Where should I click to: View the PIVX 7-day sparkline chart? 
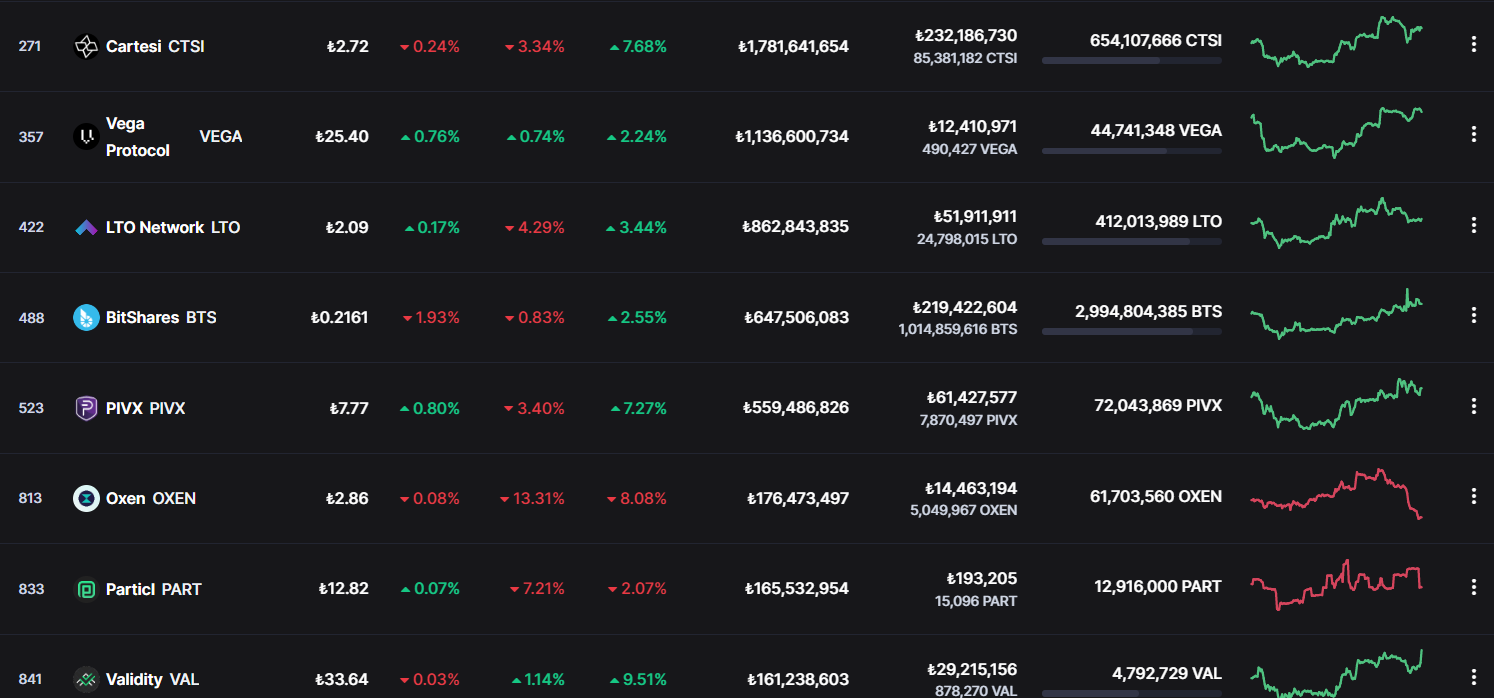pos(1336,404)
